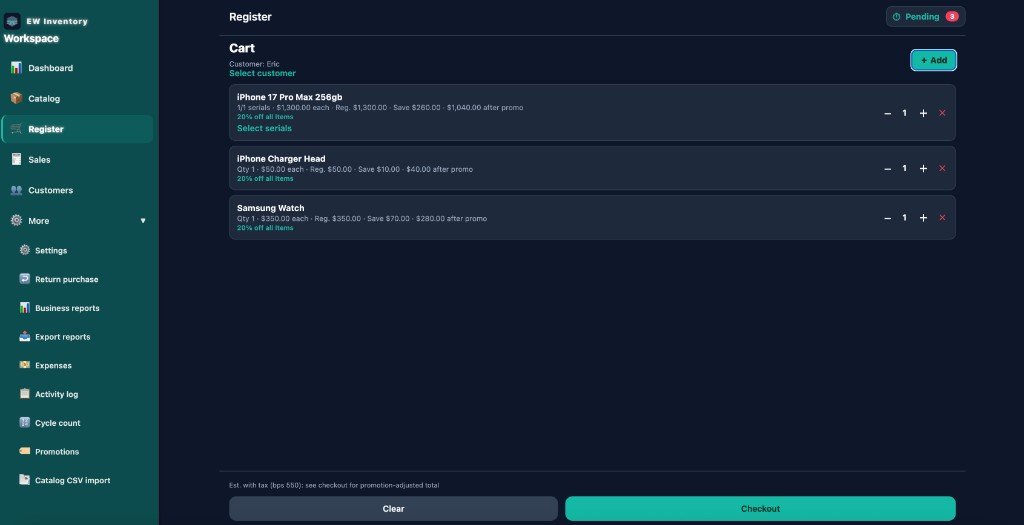Open the Customers page
Image resolution: width=1024 pixels, height=525 pixels.
[x=78, y=190]
